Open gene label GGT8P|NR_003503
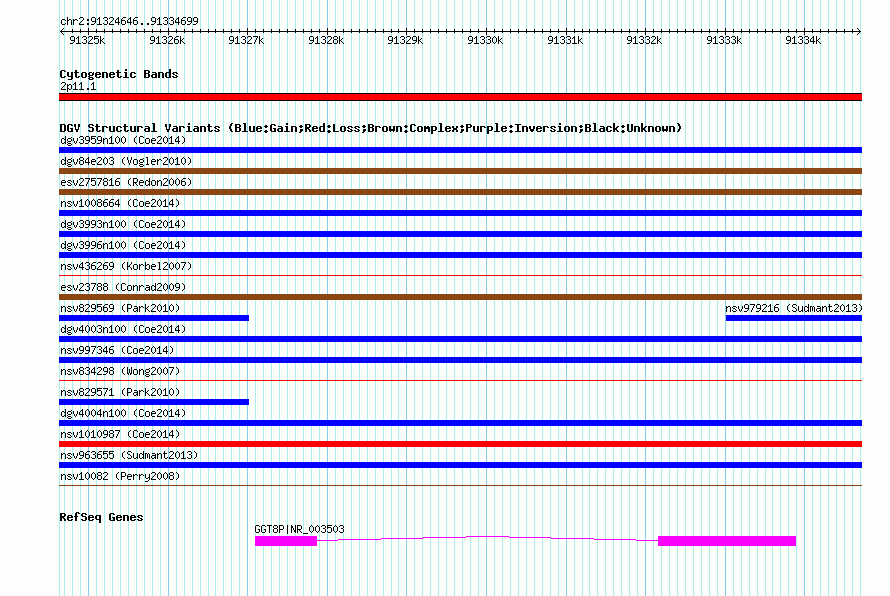The image size is (890, 596). (299, 529)
